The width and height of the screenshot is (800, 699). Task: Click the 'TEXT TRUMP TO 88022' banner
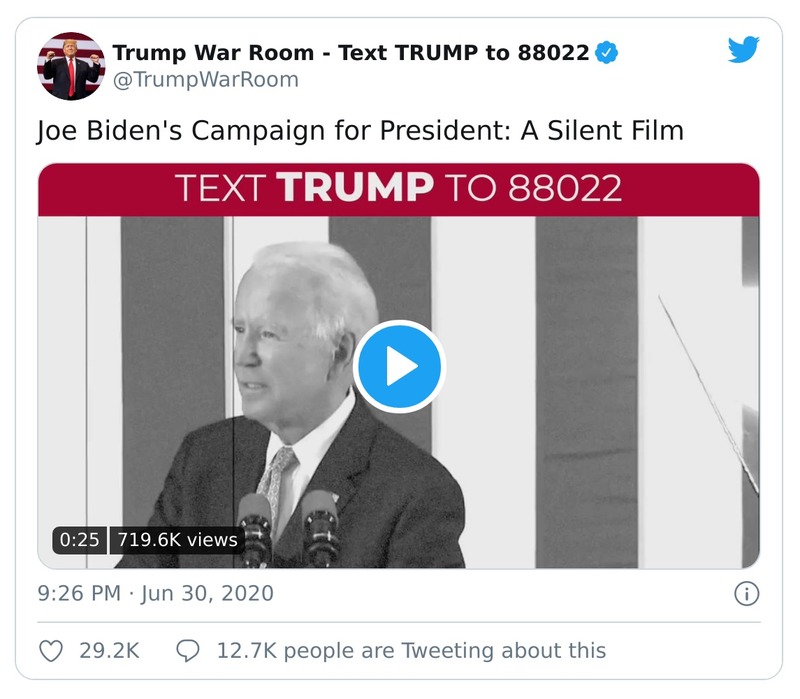400,188
